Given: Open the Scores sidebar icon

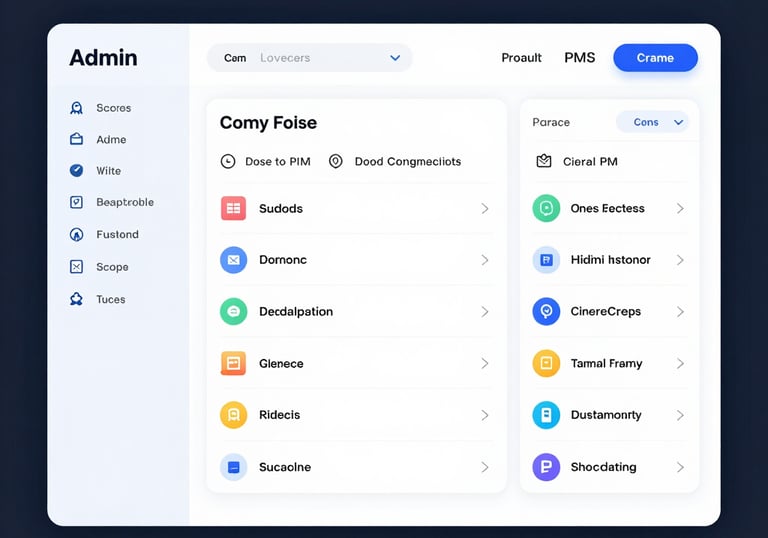Looking at the screenshot, I should [x=76, y=108].
